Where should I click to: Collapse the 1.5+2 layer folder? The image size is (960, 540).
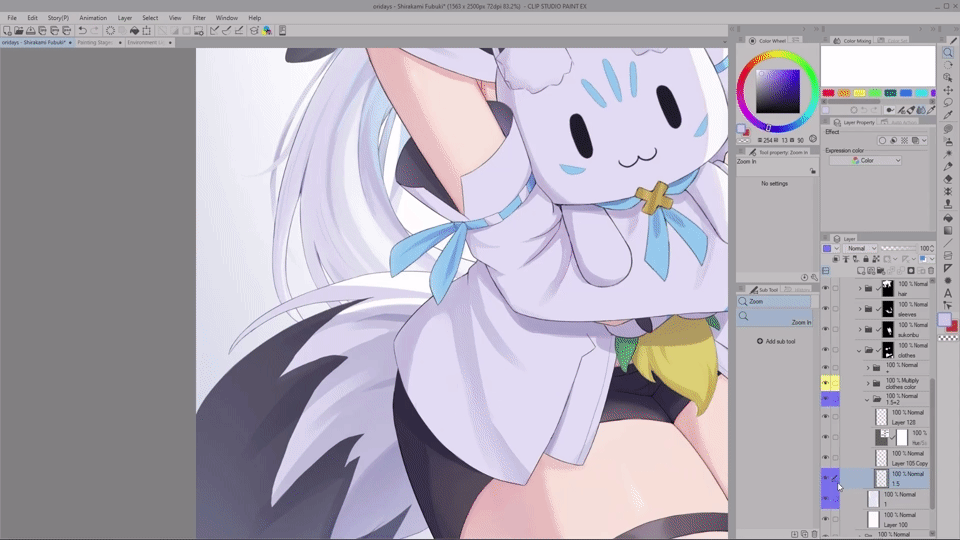pos(867,400)
